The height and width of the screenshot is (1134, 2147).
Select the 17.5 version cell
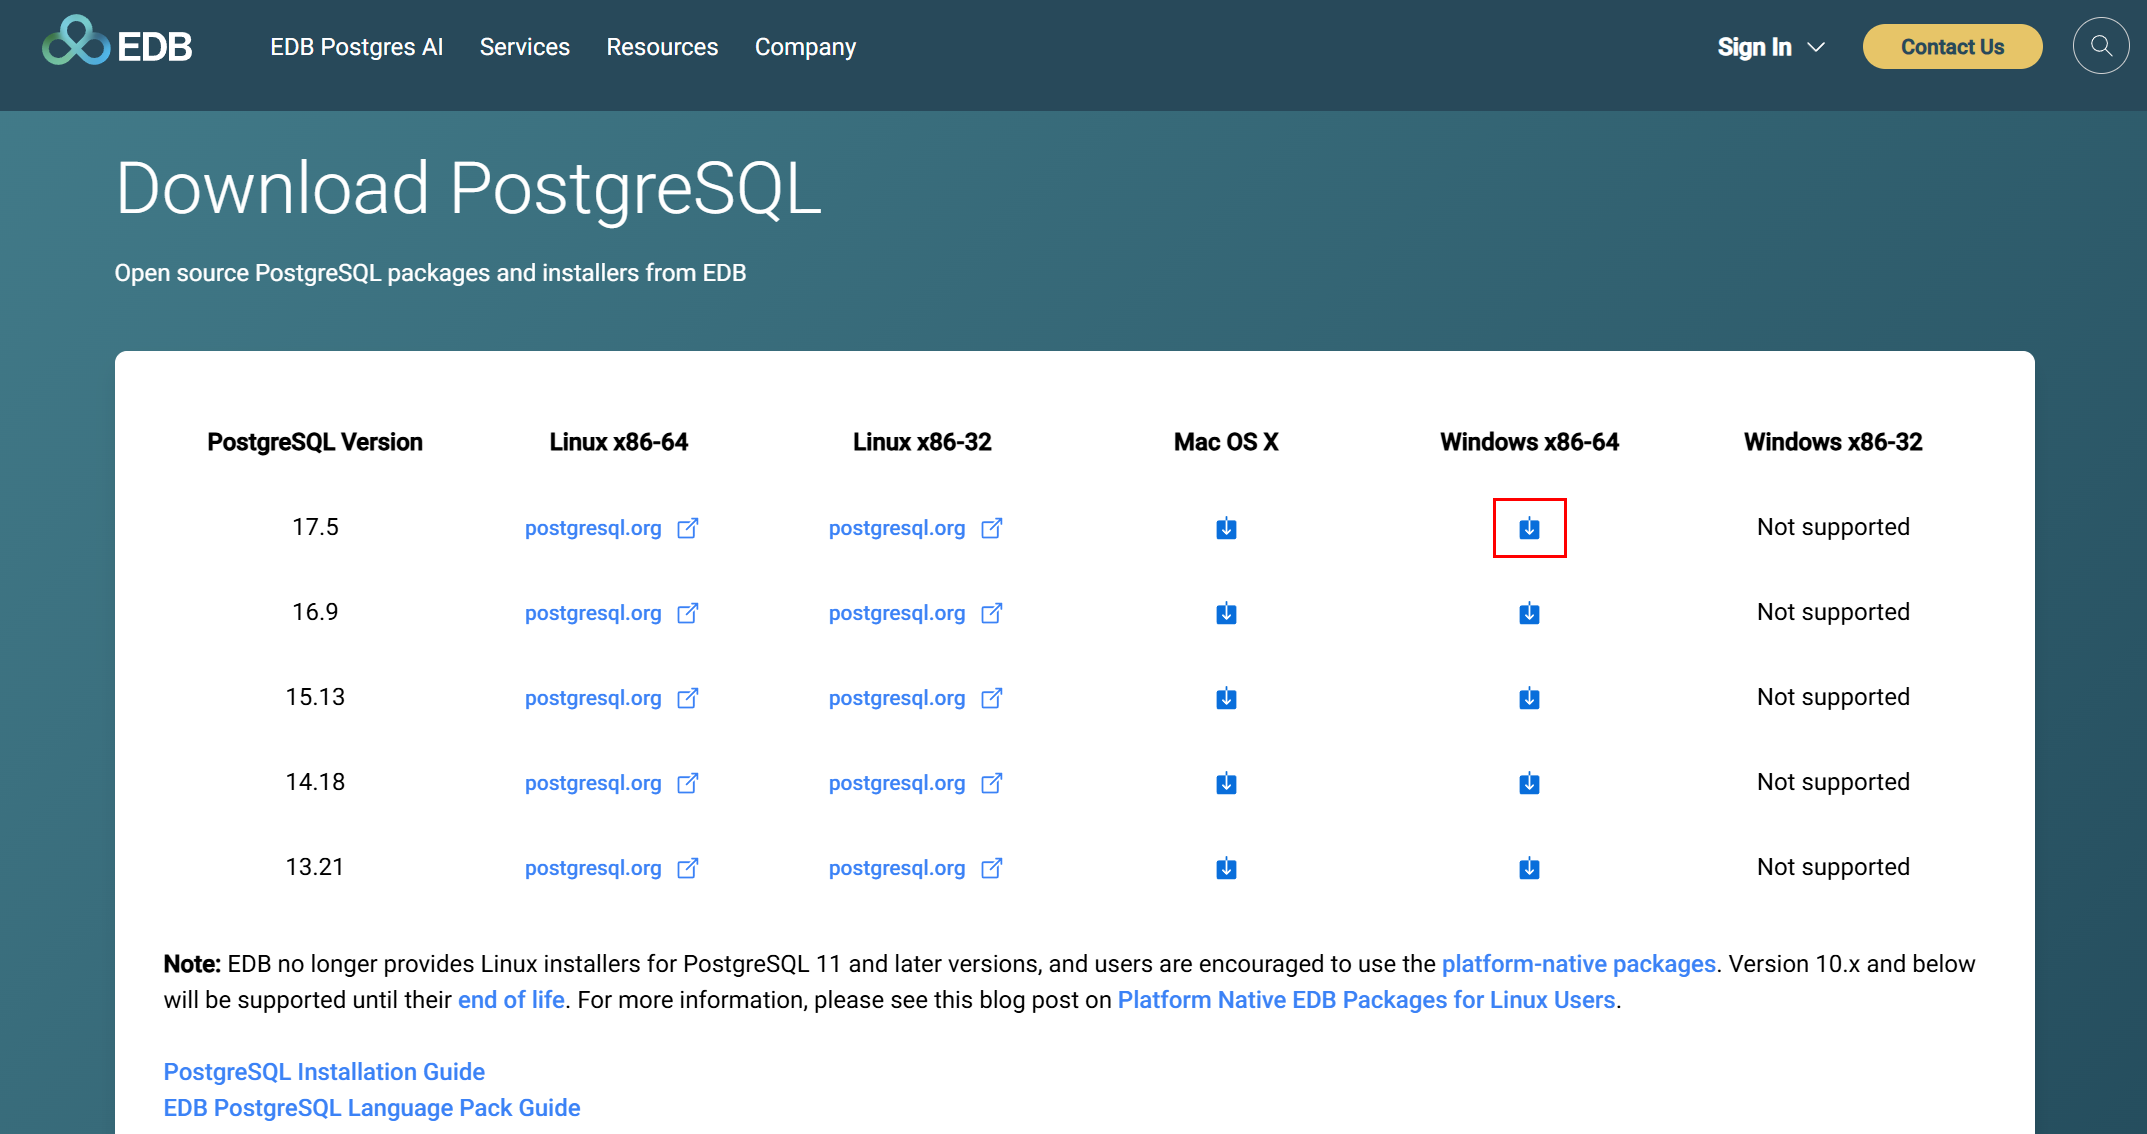click(x=315, y=527)
